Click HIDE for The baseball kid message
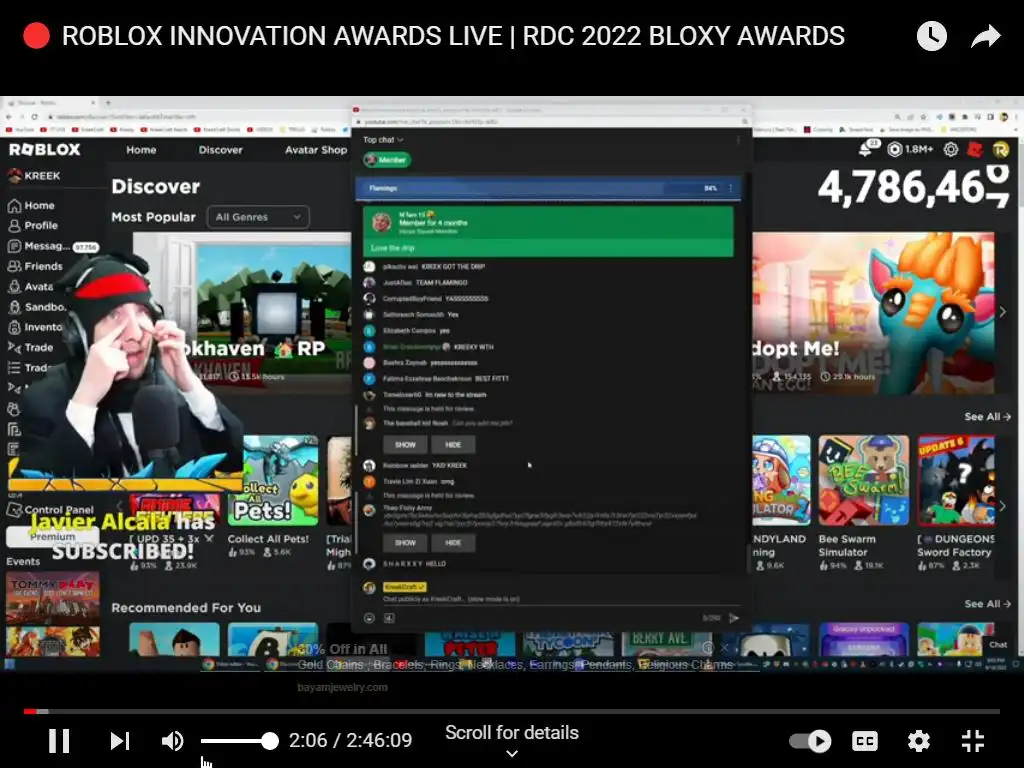The image size is (1024, 768). (453, 445)
